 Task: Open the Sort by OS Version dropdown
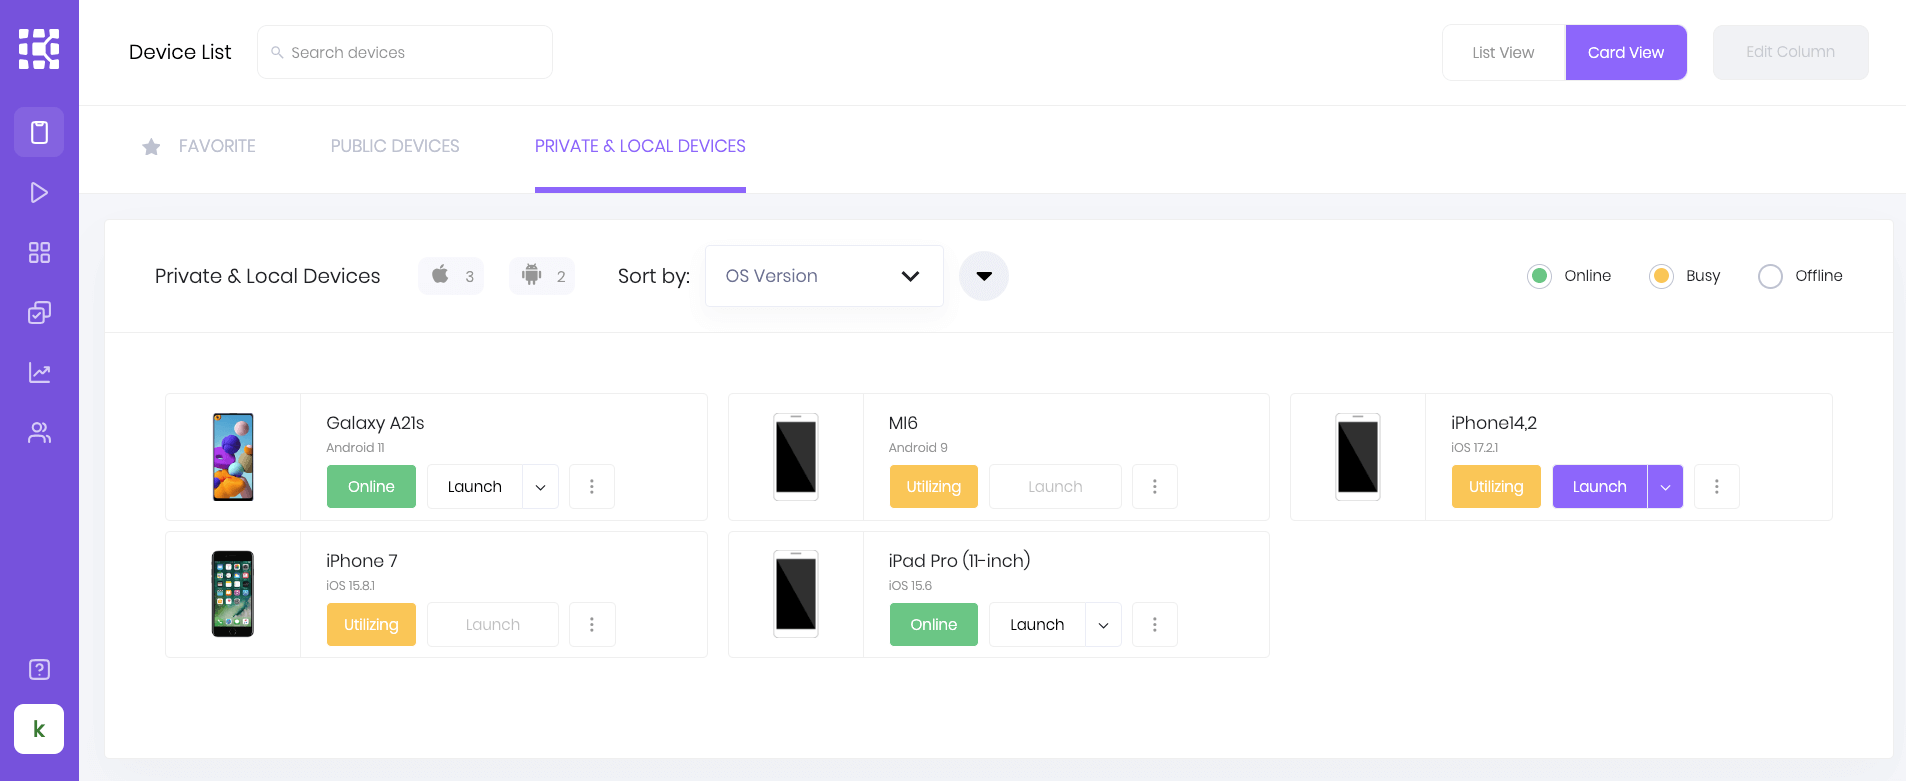coord(824,276)
